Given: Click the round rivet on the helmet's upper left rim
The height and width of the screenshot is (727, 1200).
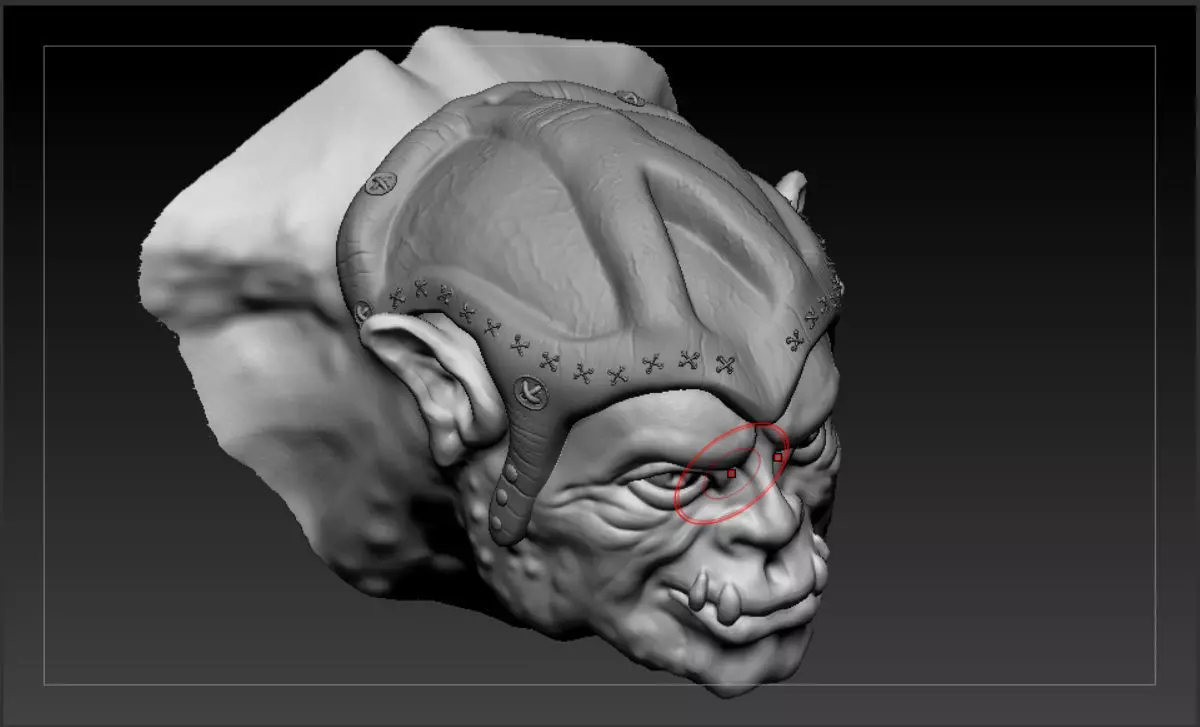Looking at the screenshot, I should (380, 184).
